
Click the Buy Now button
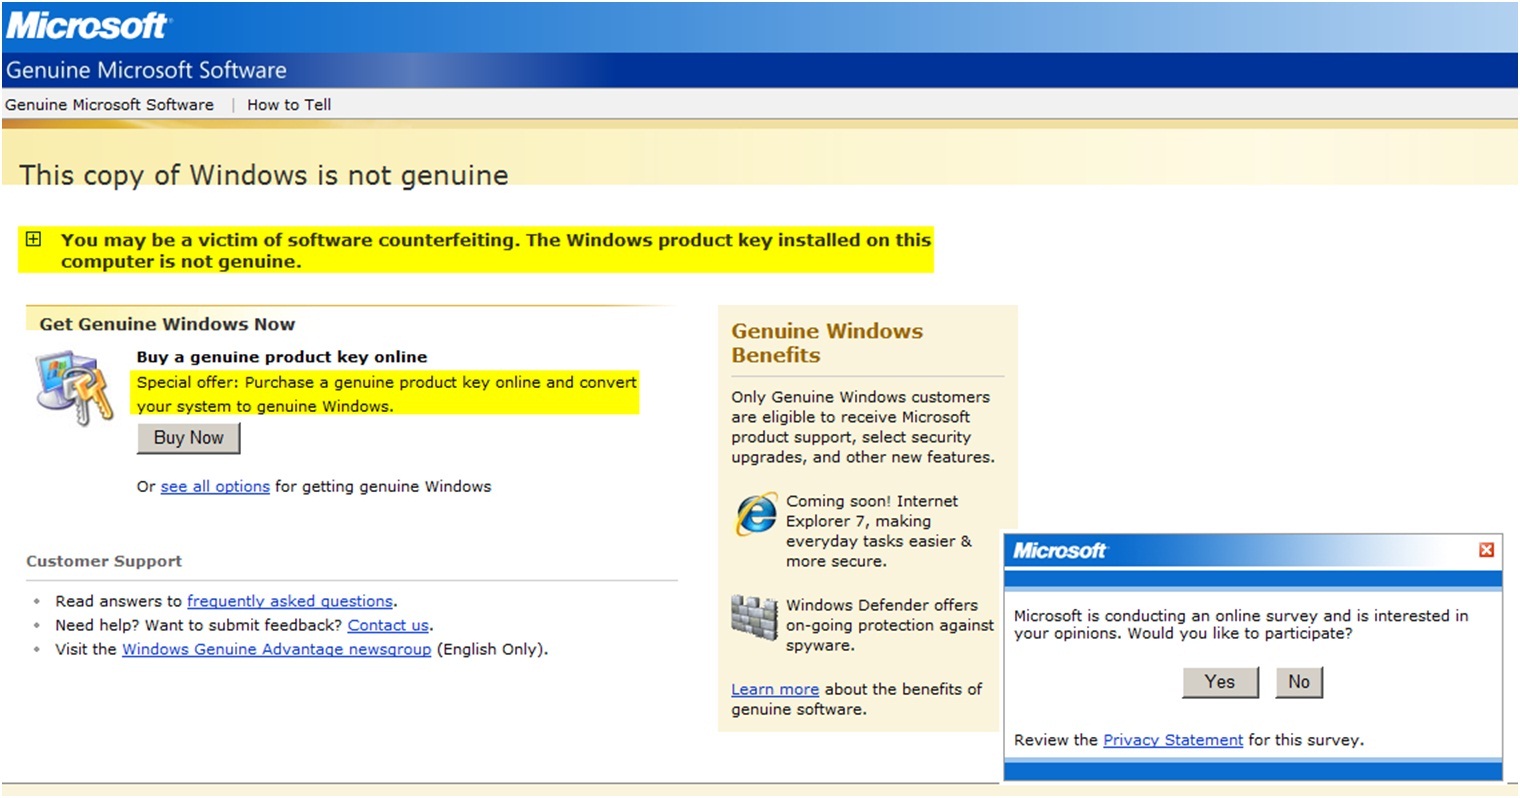[189, 438]
